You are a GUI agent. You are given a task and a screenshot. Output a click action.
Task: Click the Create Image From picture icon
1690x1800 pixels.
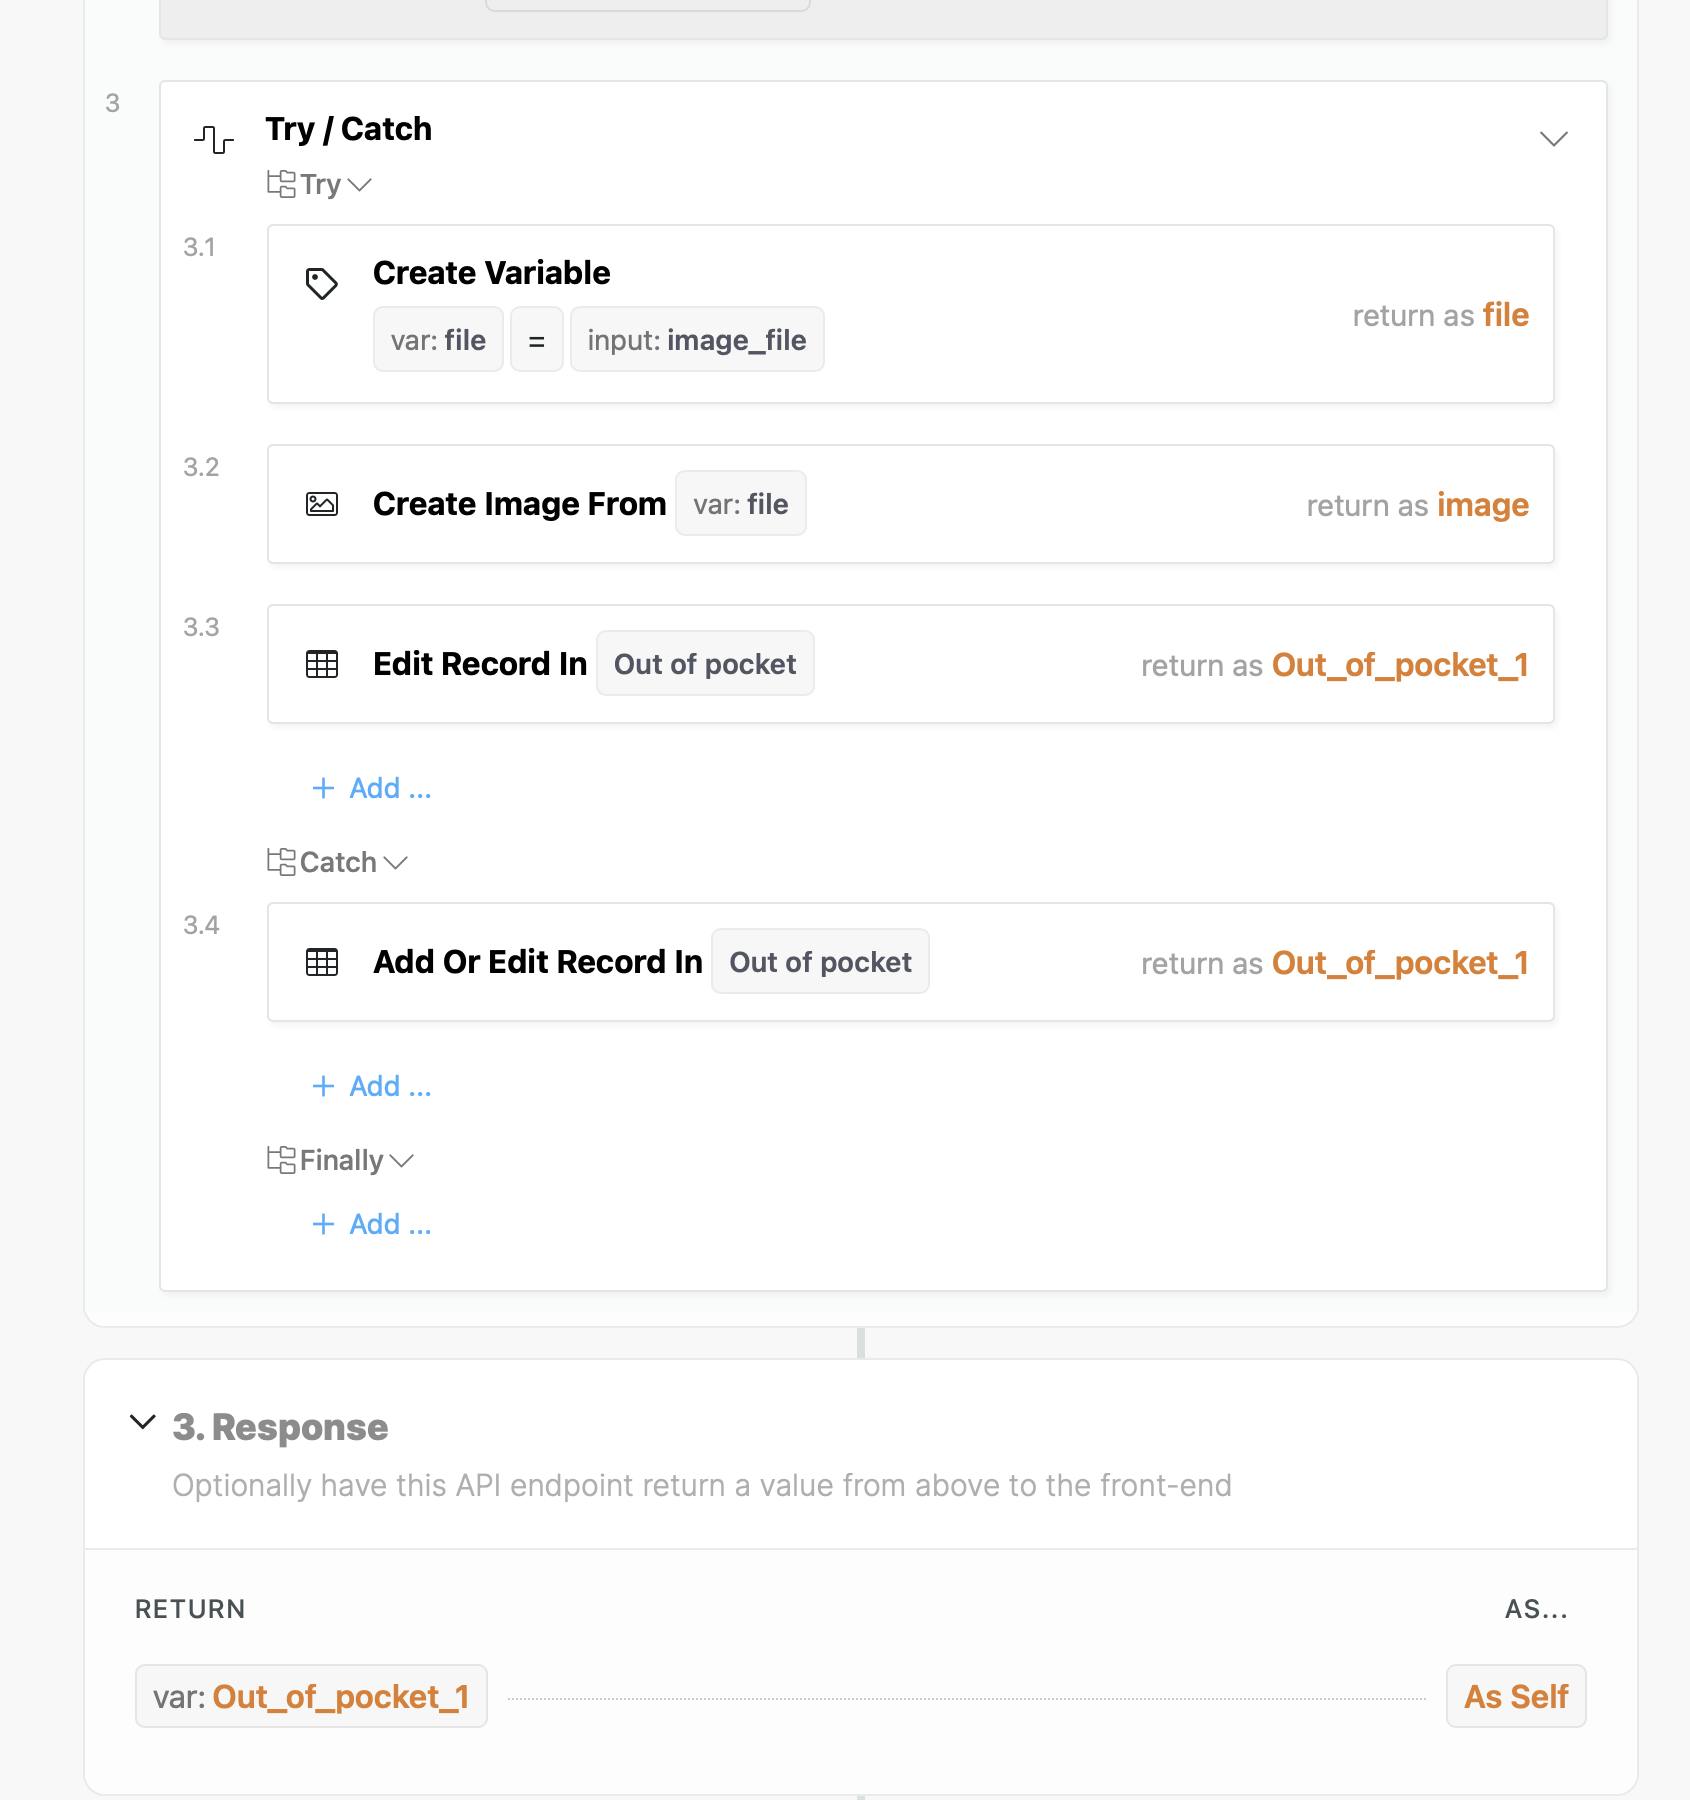point(321,504)
